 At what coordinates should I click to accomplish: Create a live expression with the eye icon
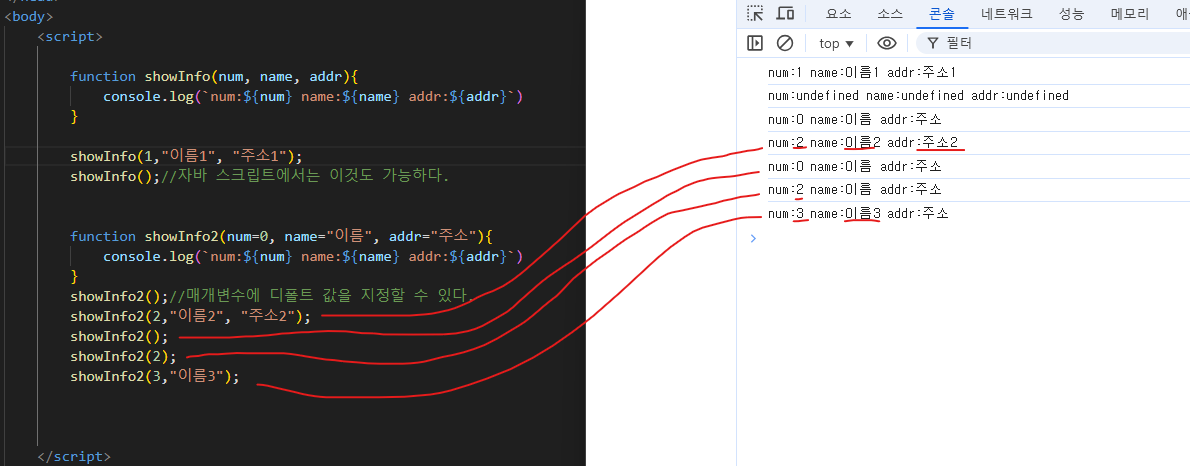pyautogui.click(x=886, y=43)
